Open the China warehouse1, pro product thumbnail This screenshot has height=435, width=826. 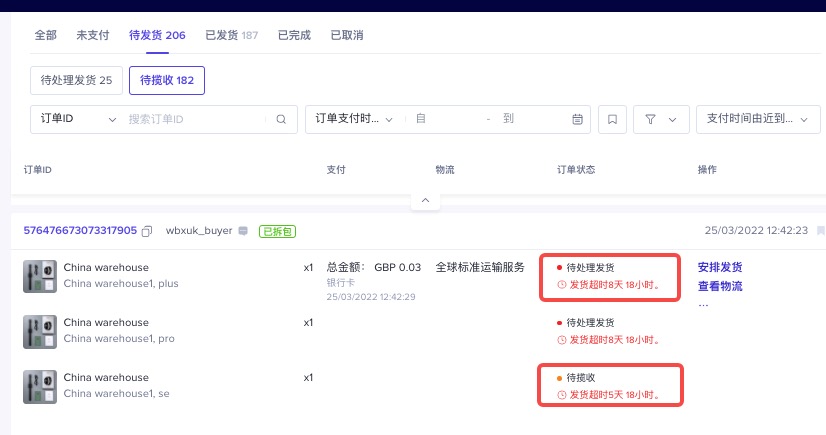point(40,332)
